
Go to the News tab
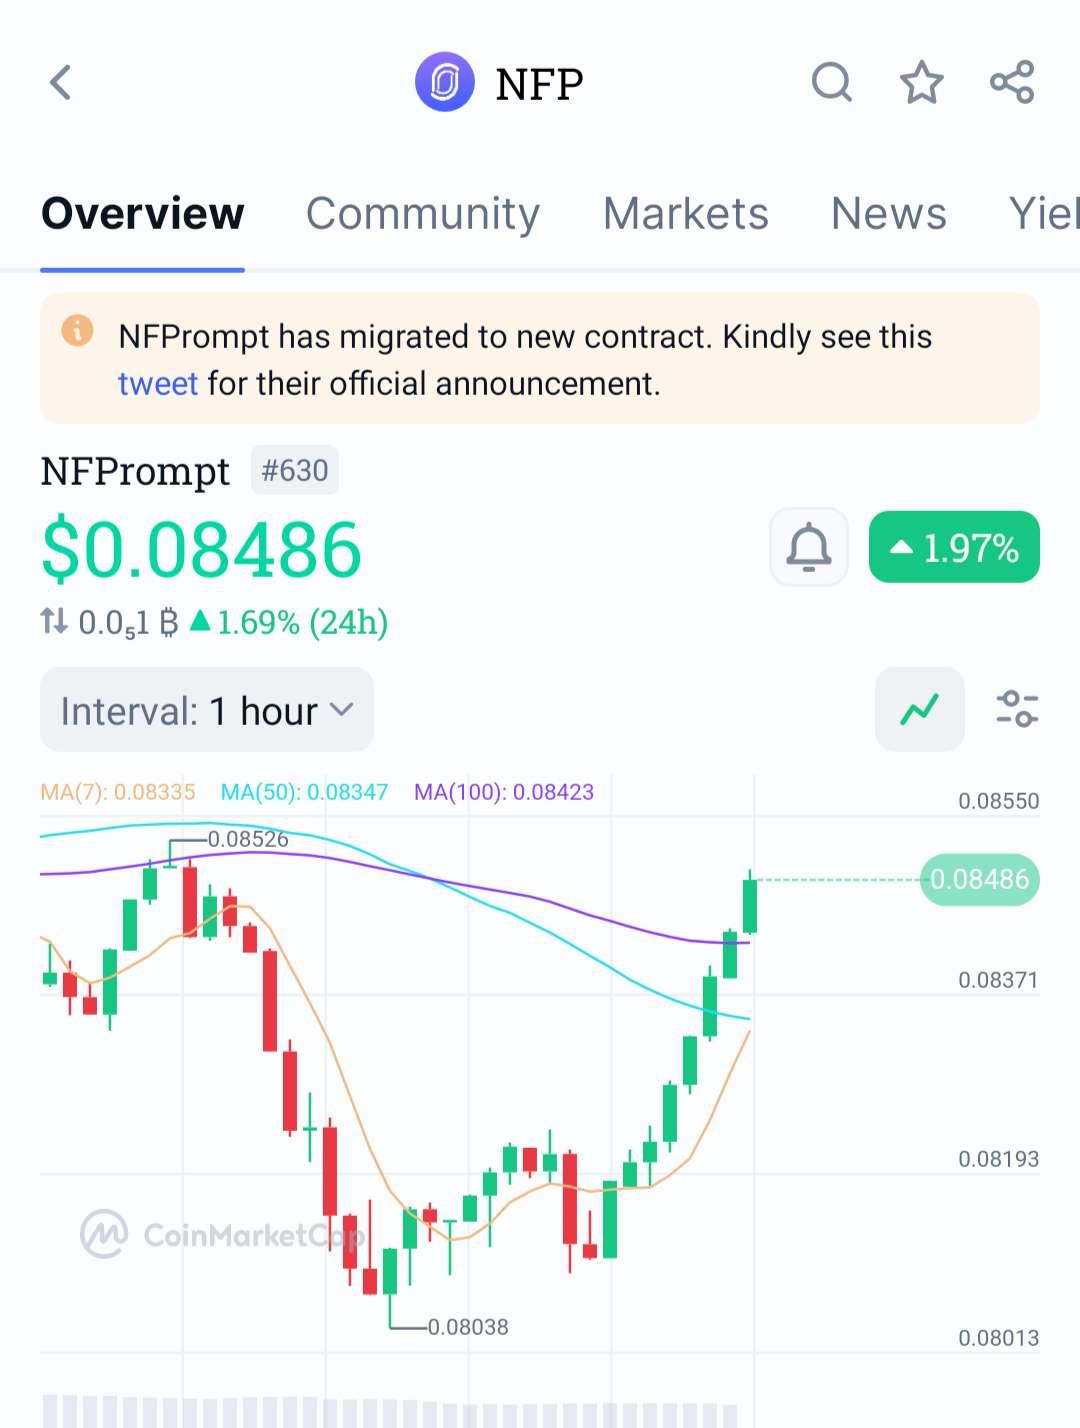888,213
